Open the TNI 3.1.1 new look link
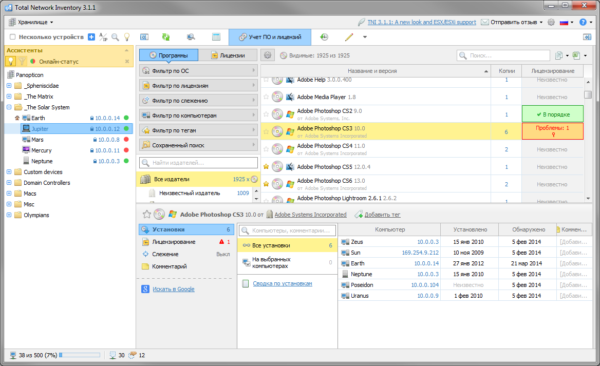The height and width of the screenshot is (366, 600). [422, 22]
